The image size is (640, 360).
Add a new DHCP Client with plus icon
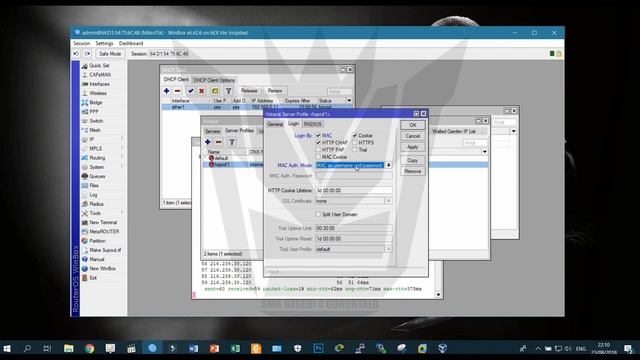[x=167, y=91]
